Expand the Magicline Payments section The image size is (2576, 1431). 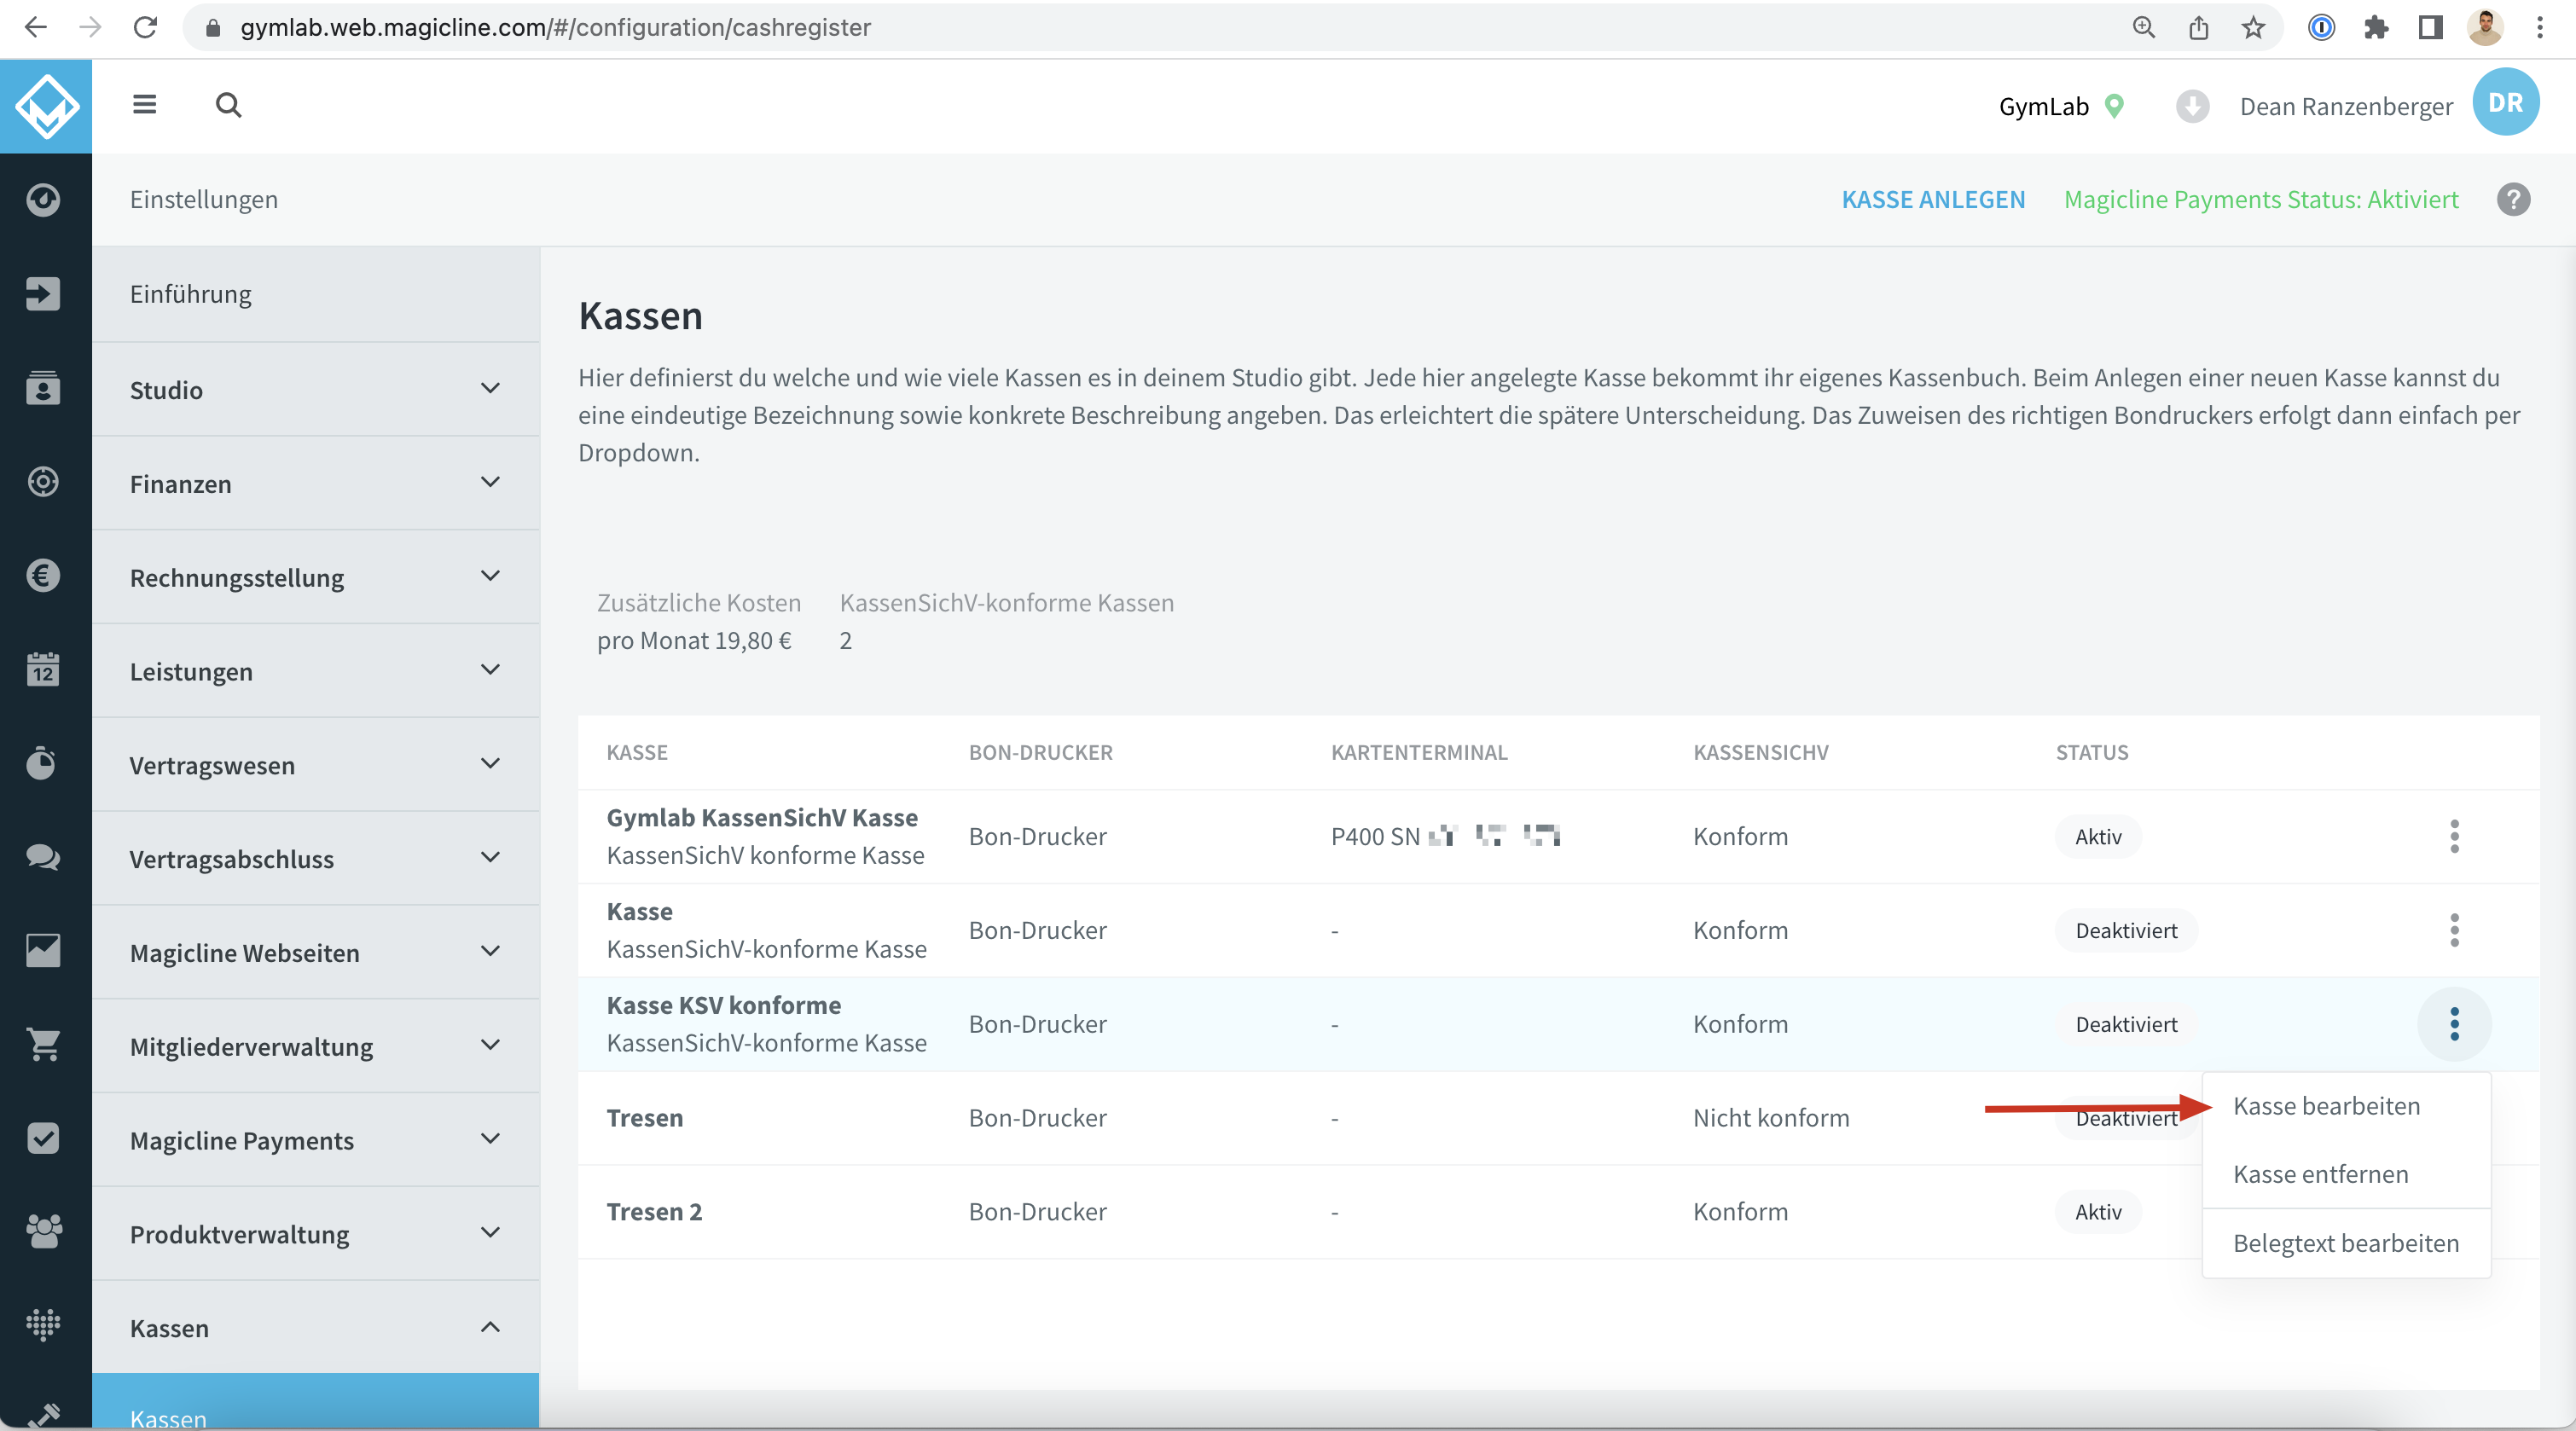pyautogui.click(x=316, y=1140)
